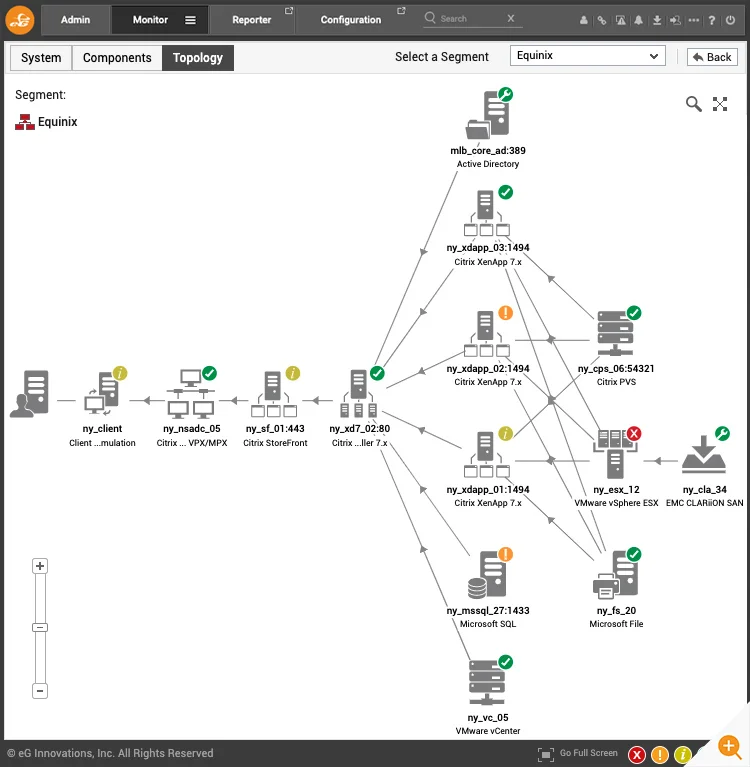The height and width of the screenshot is (767, 750).
Task: Switch to the Components tab
Action: pos(117,58)
